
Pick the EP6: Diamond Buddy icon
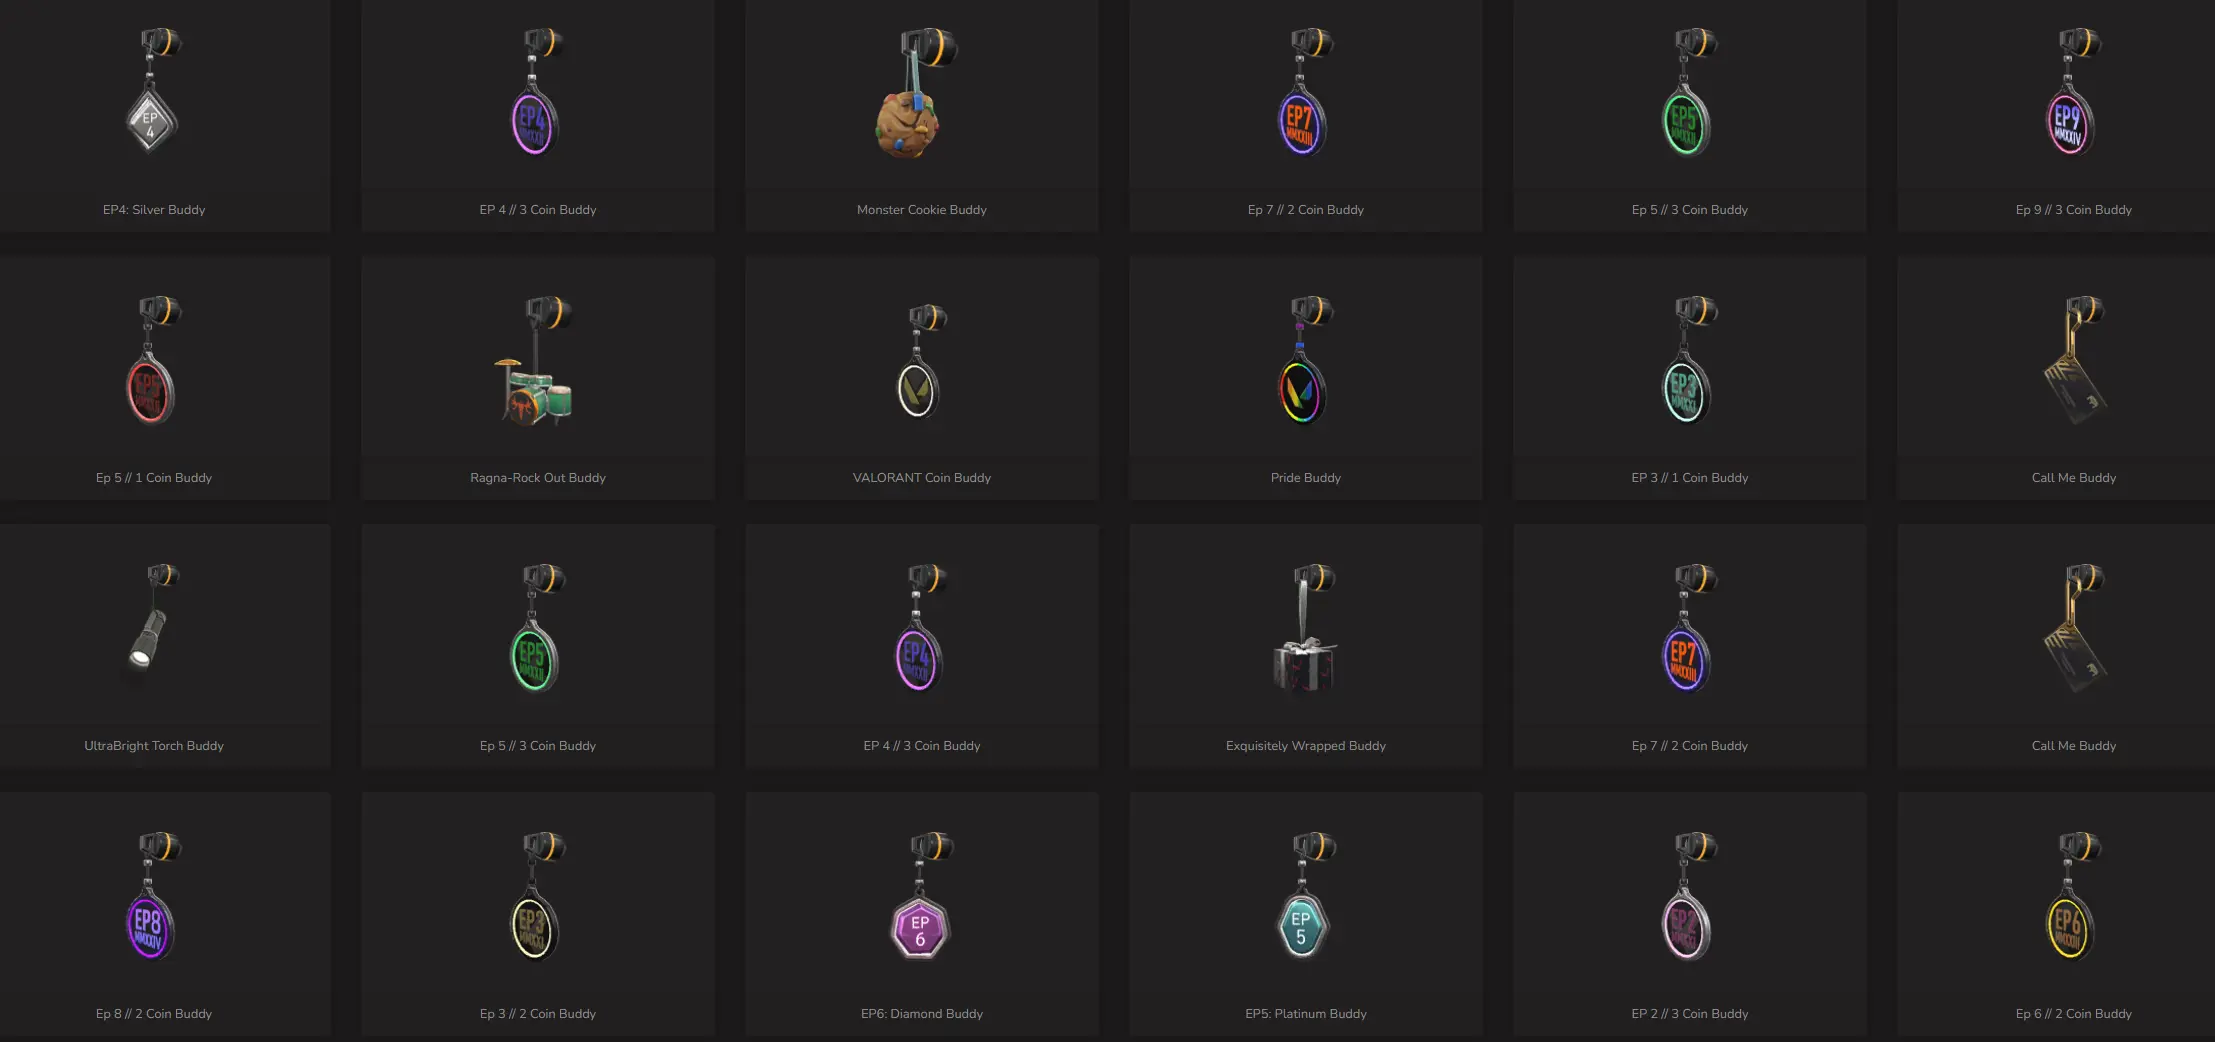click(x=922, y=896)
